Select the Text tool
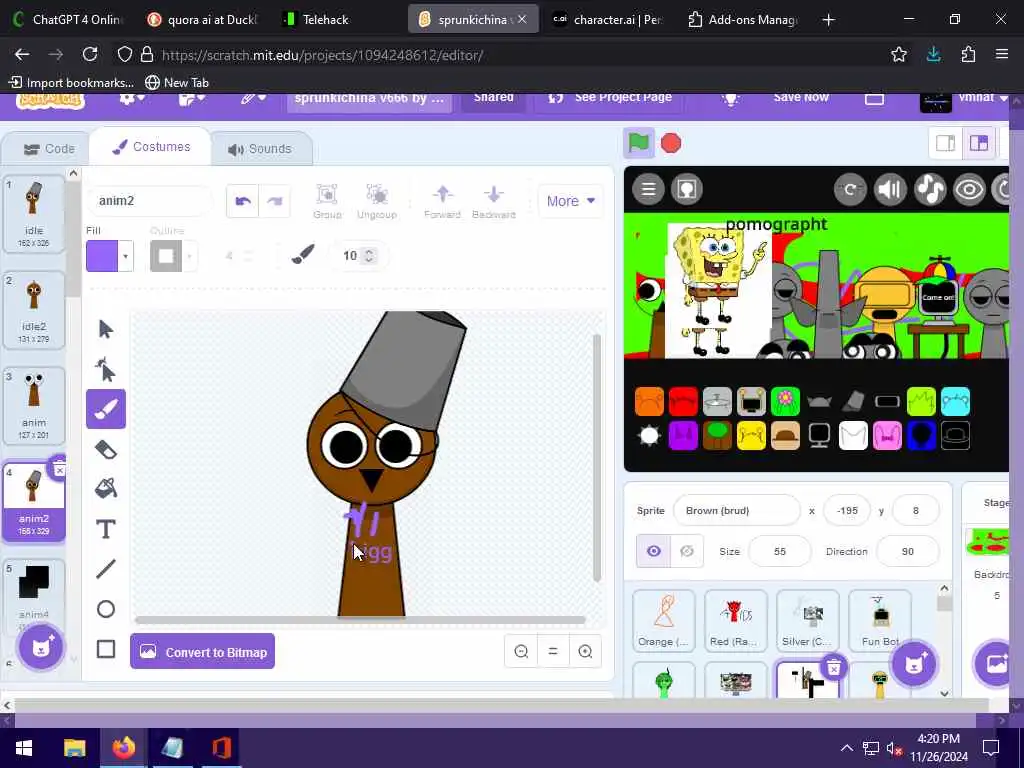1024x768 pixels. [105, 528]
